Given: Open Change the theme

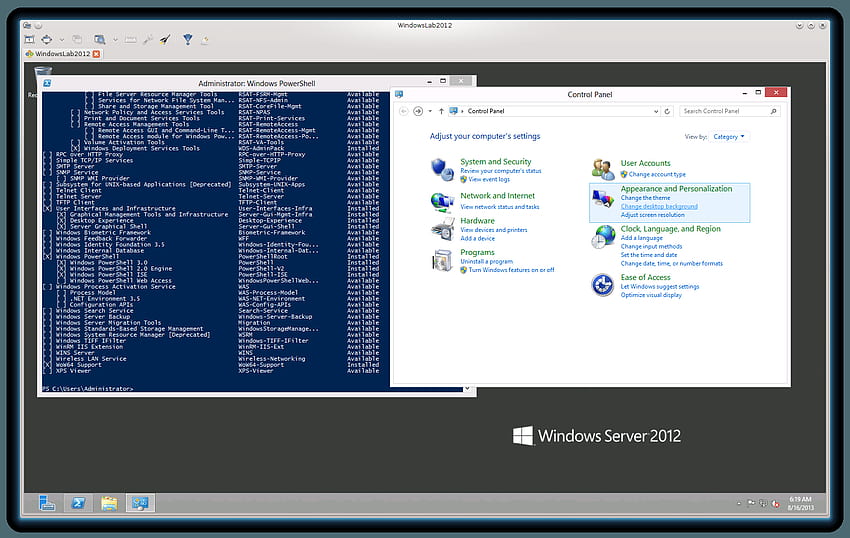Looking at the screenshot, I should pyautogui.click(x=645, y=198).
